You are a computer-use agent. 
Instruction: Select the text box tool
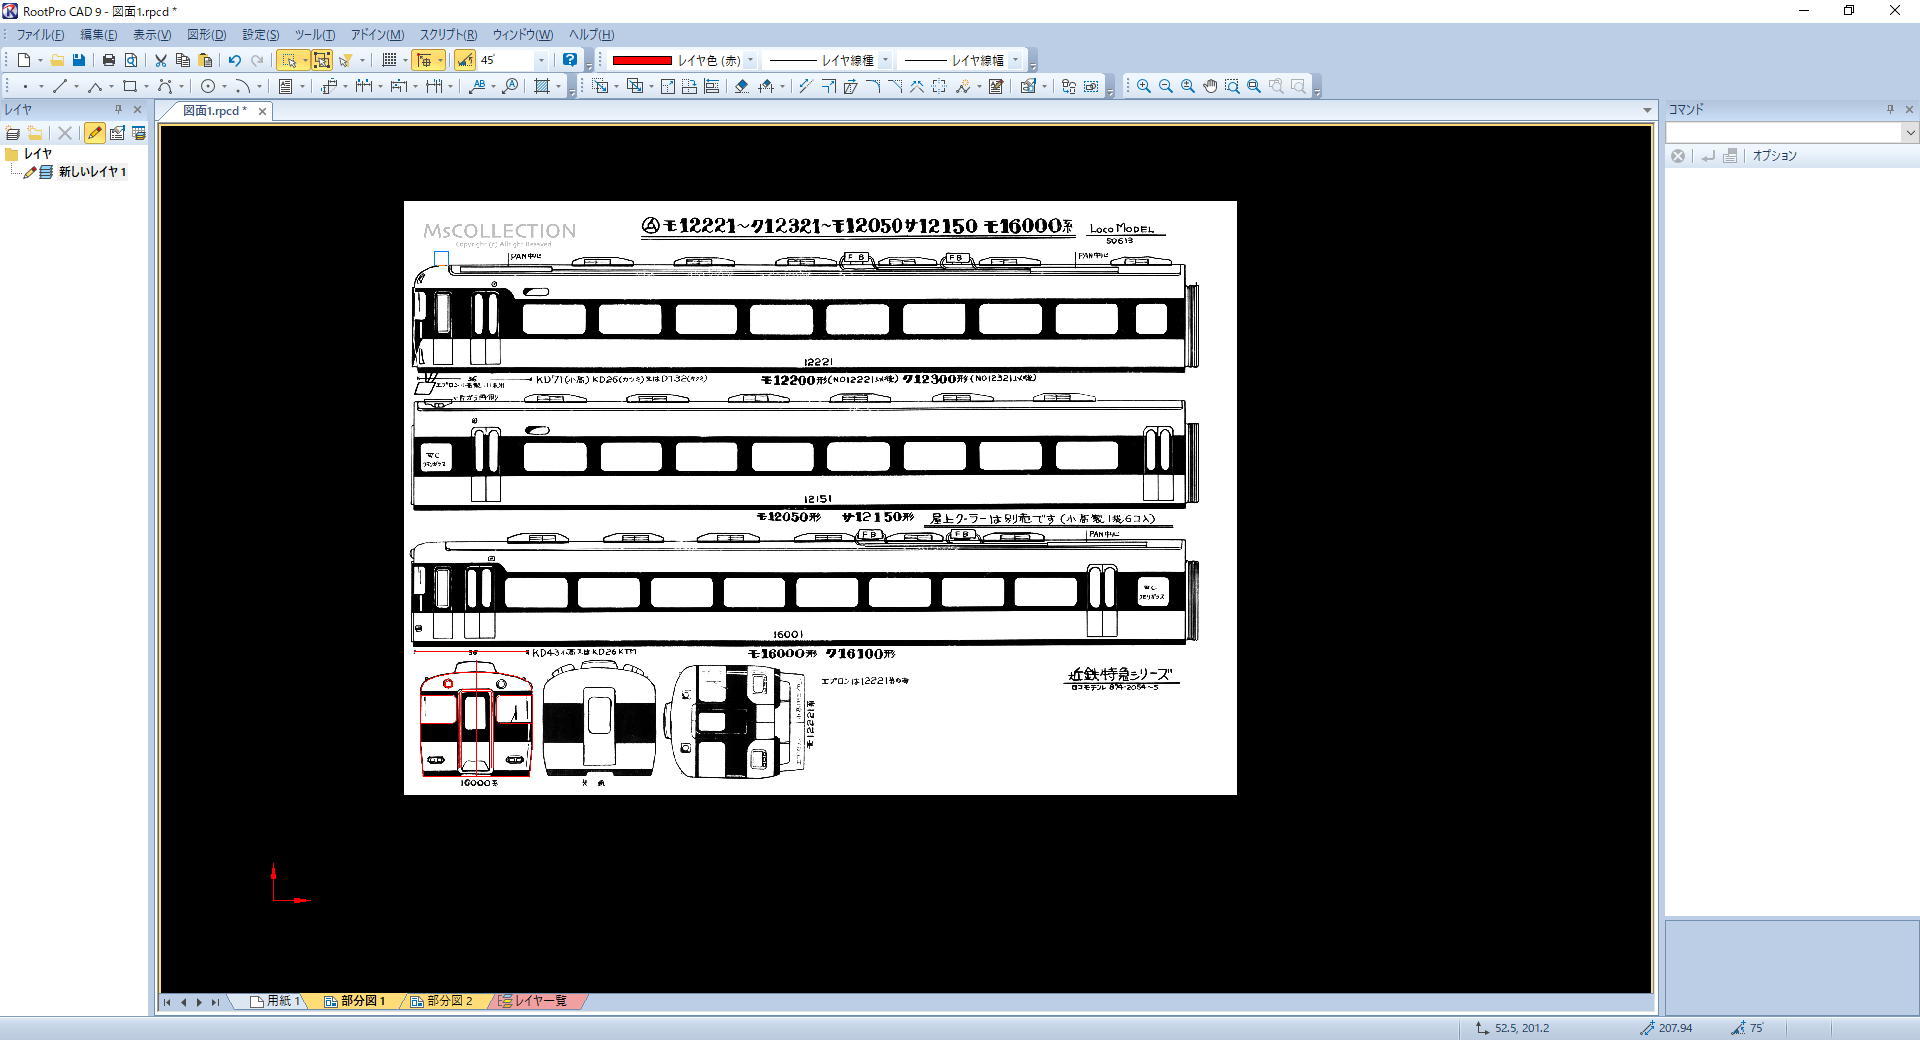(286, 86)
